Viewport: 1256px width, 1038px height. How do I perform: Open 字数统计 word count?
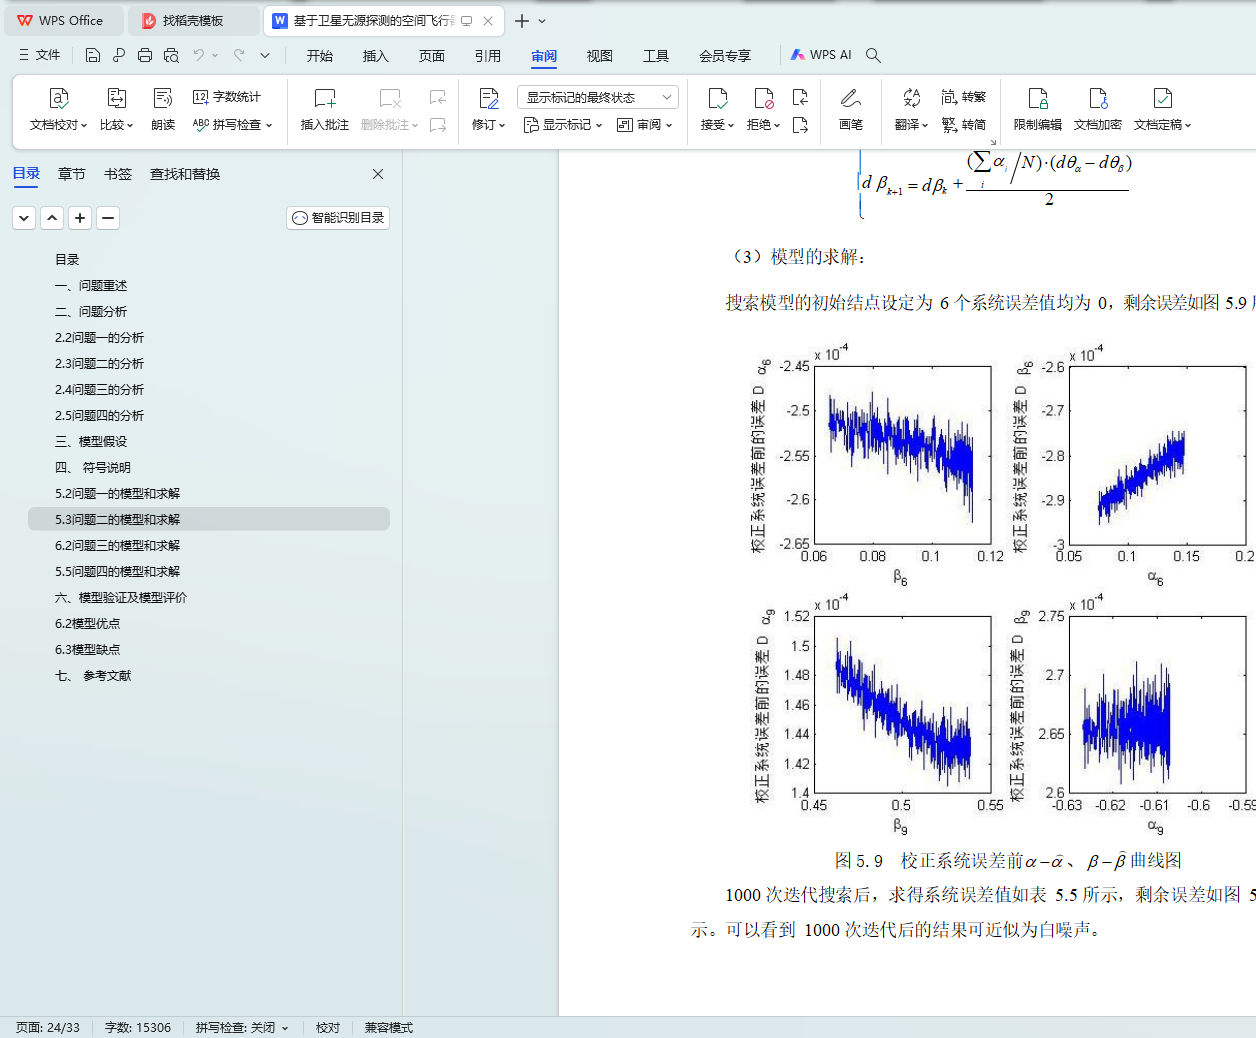(x=227, y=97)
